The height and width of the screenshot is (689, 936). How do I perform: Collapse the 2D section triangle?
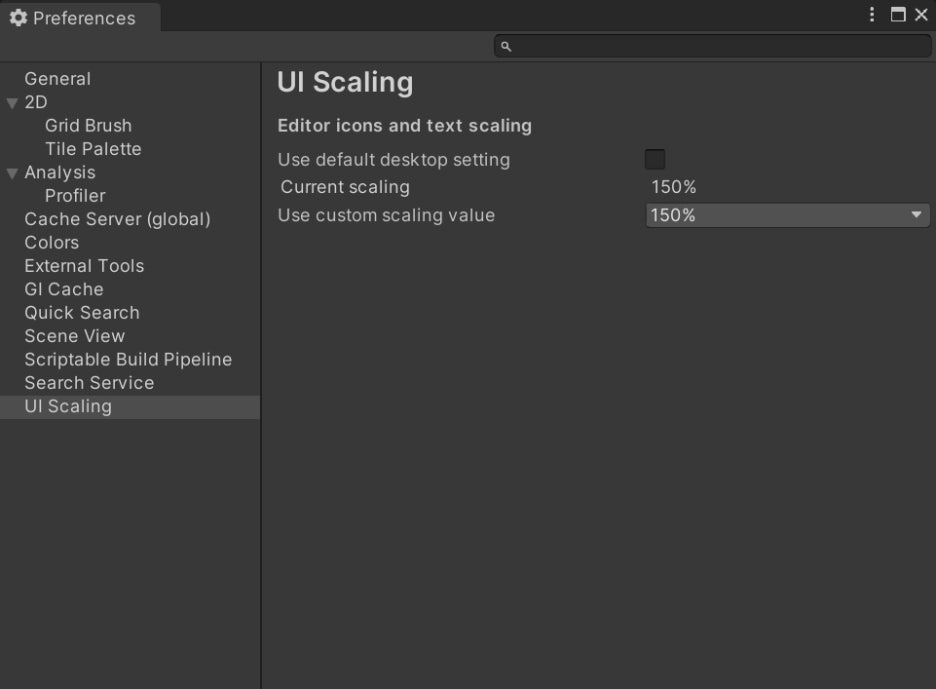click(12, 103)
